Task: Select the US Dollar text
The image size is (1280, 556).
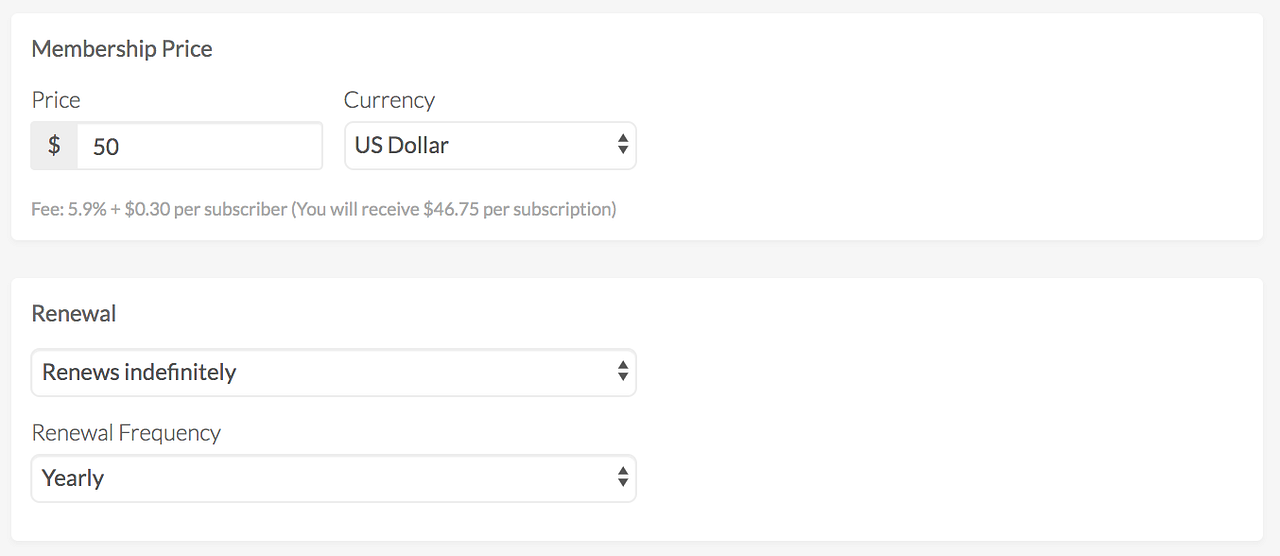Action: tap(402, 146)
